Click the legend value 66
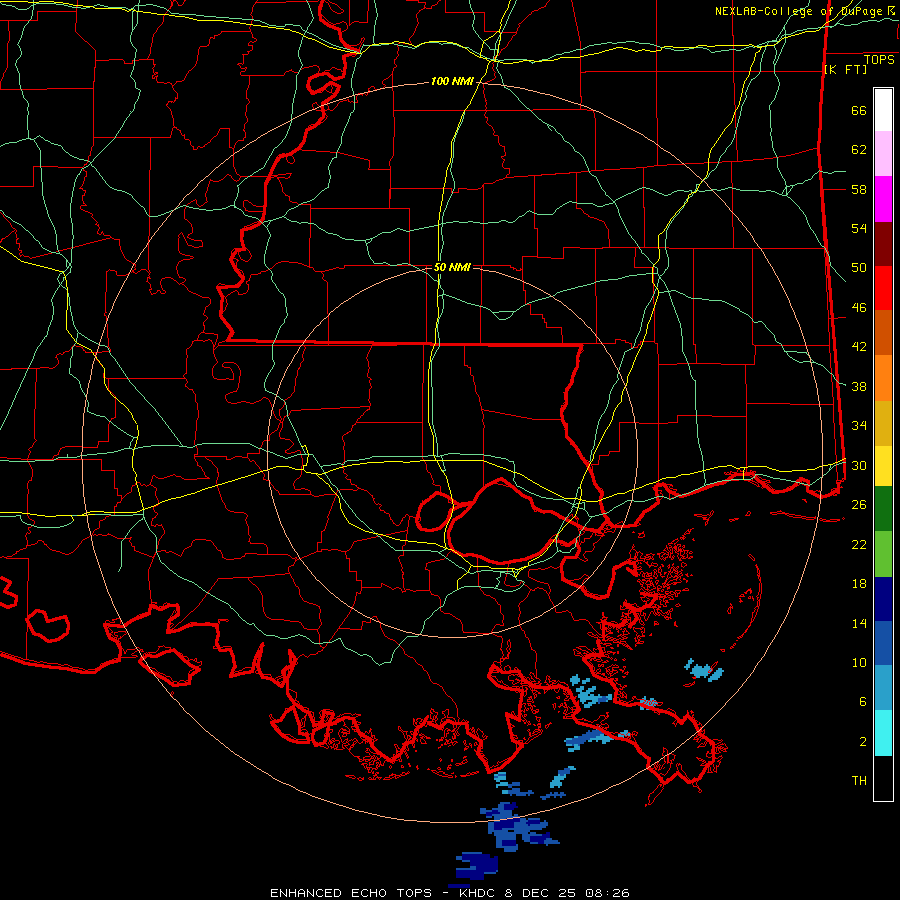 click(859, 110)
